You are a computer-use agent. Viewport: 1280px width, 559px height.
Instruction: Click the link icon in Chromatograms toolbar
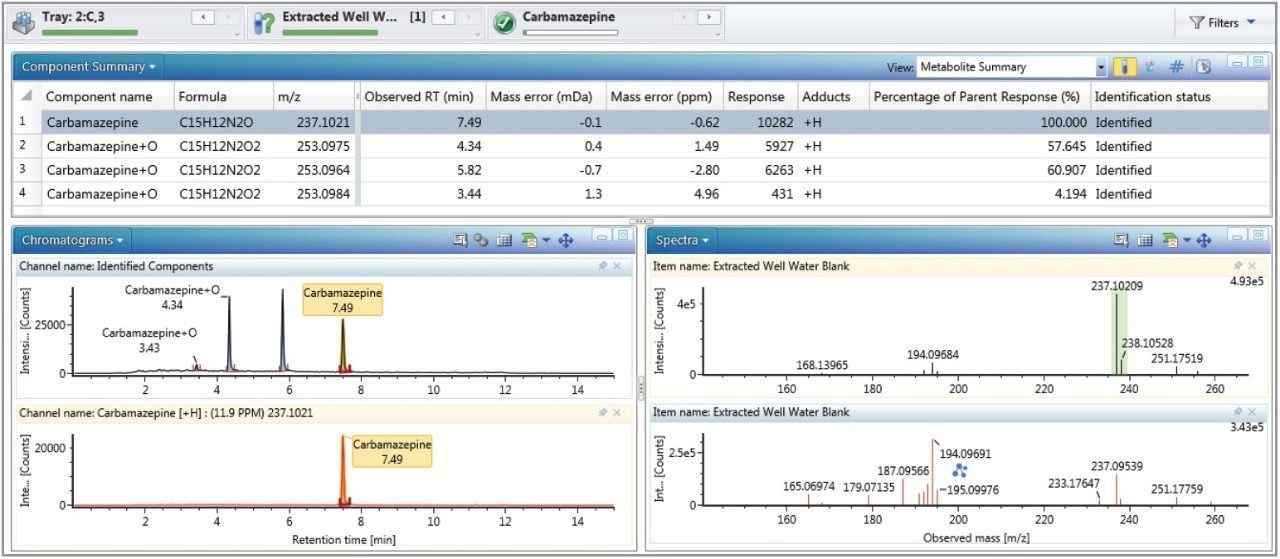[480, 240]
